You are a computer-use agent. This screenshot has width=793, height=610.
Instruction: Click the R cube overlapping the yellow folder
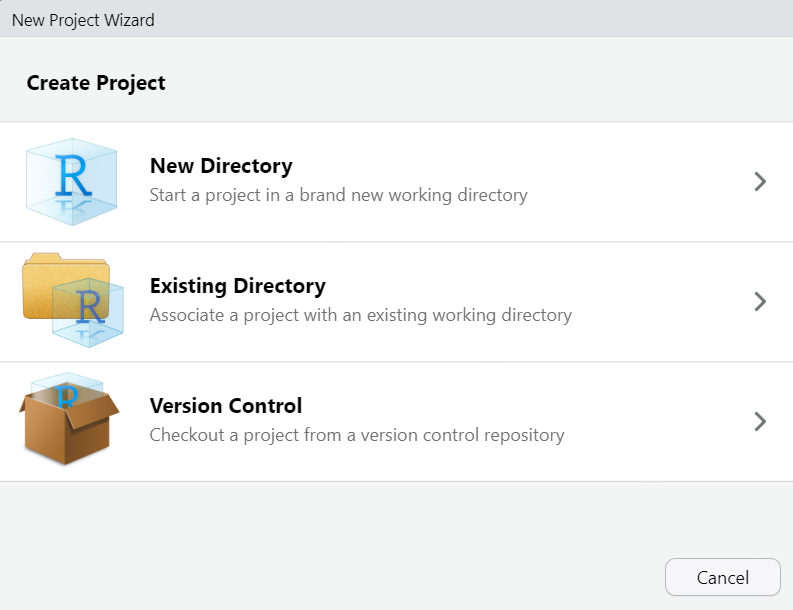click(90, 308)
